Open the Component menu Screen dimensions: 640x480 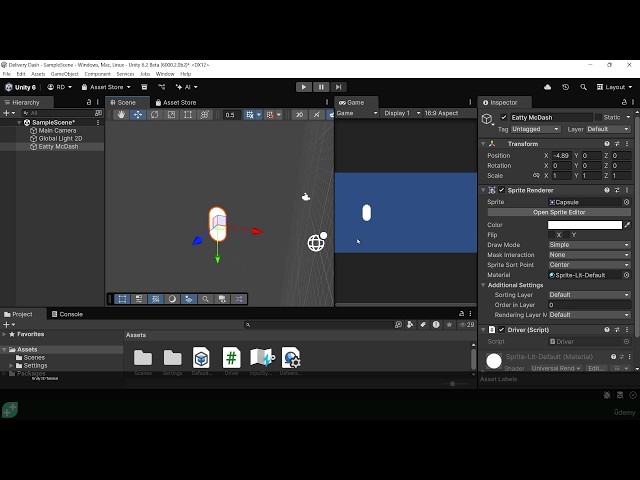pyautogui.click(x=98, y=74)
